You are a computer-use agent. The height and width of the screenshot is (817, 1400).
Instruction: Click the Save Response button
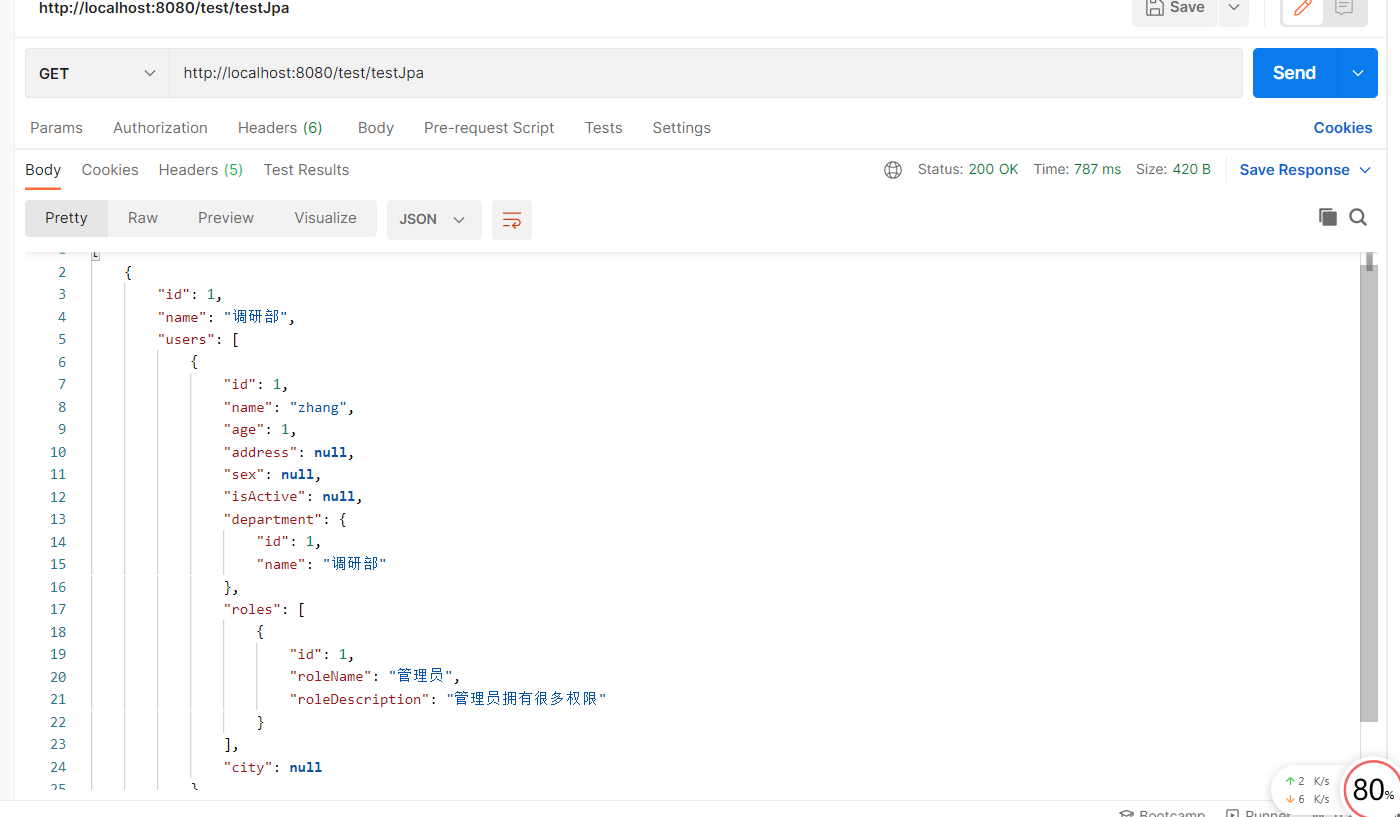tap(1295, 170)
